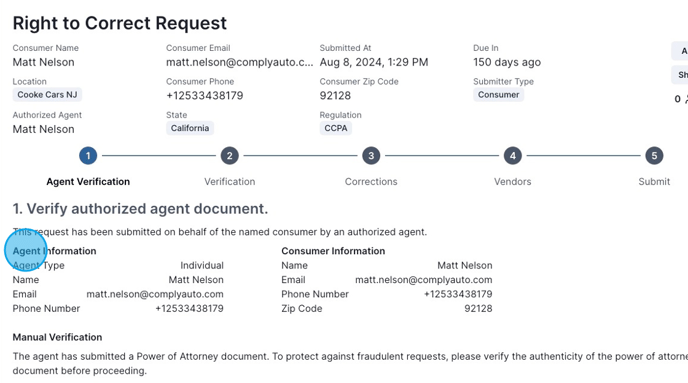Select step 1 circle Agent Verification
This screenshot has height=383, width=688.
coord(88,156)
